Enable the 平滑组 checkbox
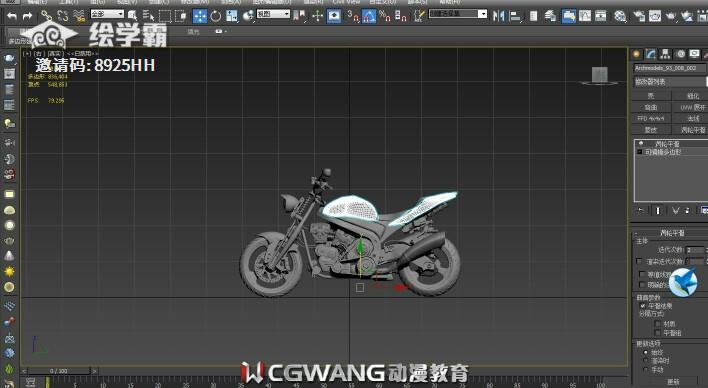Image resolution: width=708 pixels, height=388 pixels. (x=658, y=333)
